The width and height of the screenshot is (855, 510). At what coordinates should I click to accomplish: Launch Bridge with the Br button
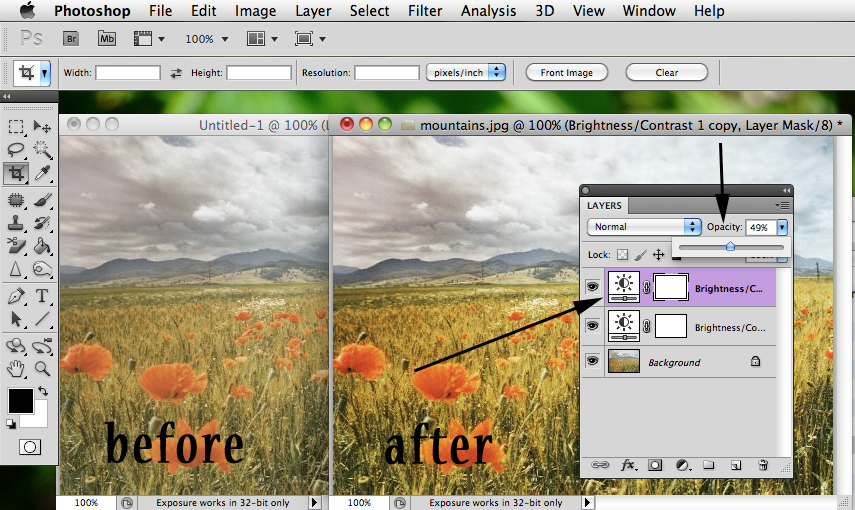click(x=71, y=39)
